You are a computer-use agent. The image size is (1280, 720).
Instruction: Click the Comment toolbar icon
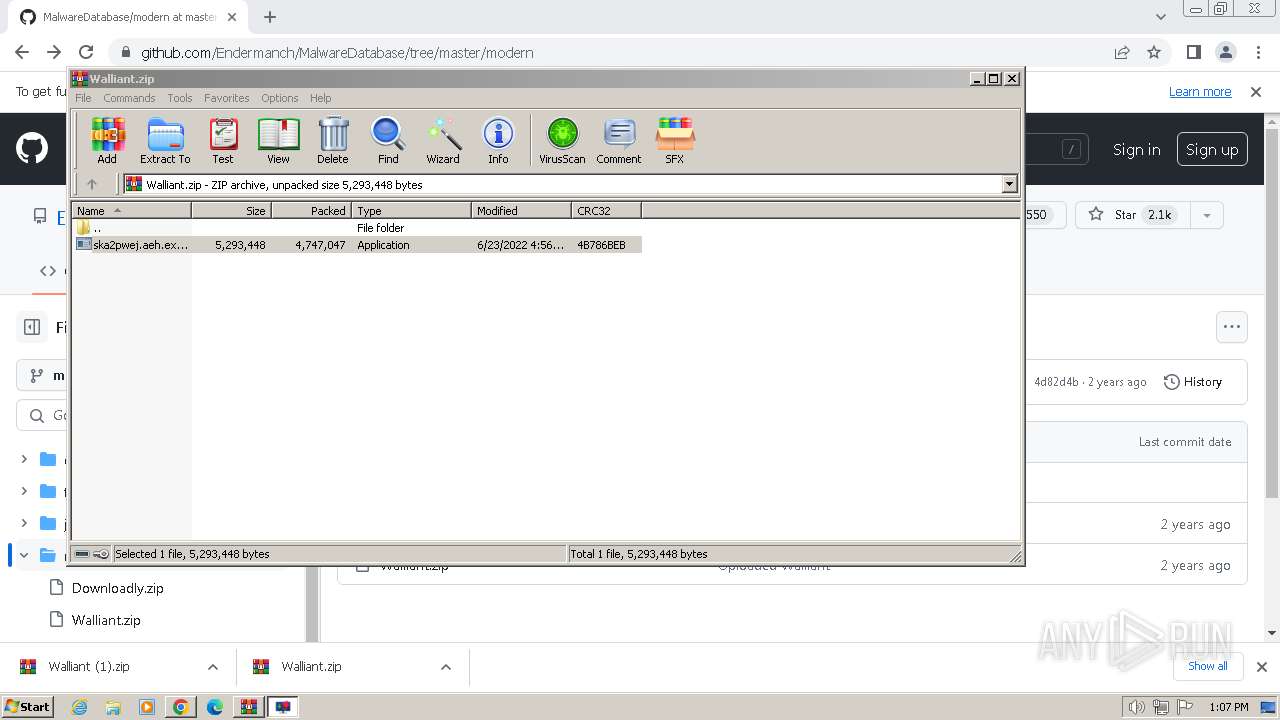pos(619,140)
